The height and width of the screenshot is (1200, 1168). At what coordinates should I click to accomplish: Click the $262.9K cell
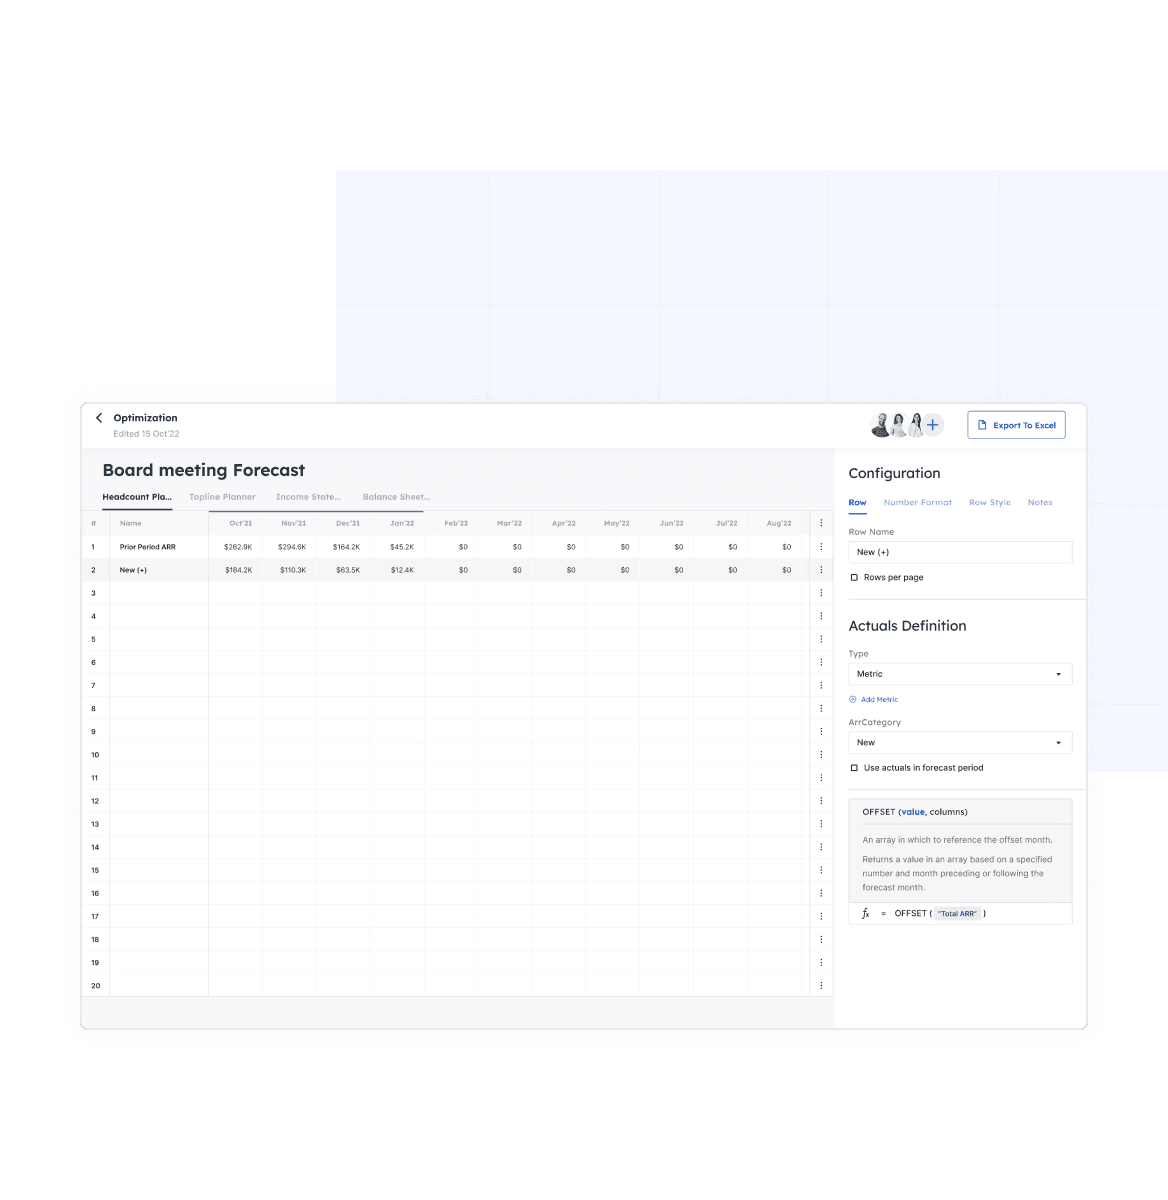[238, 547]
